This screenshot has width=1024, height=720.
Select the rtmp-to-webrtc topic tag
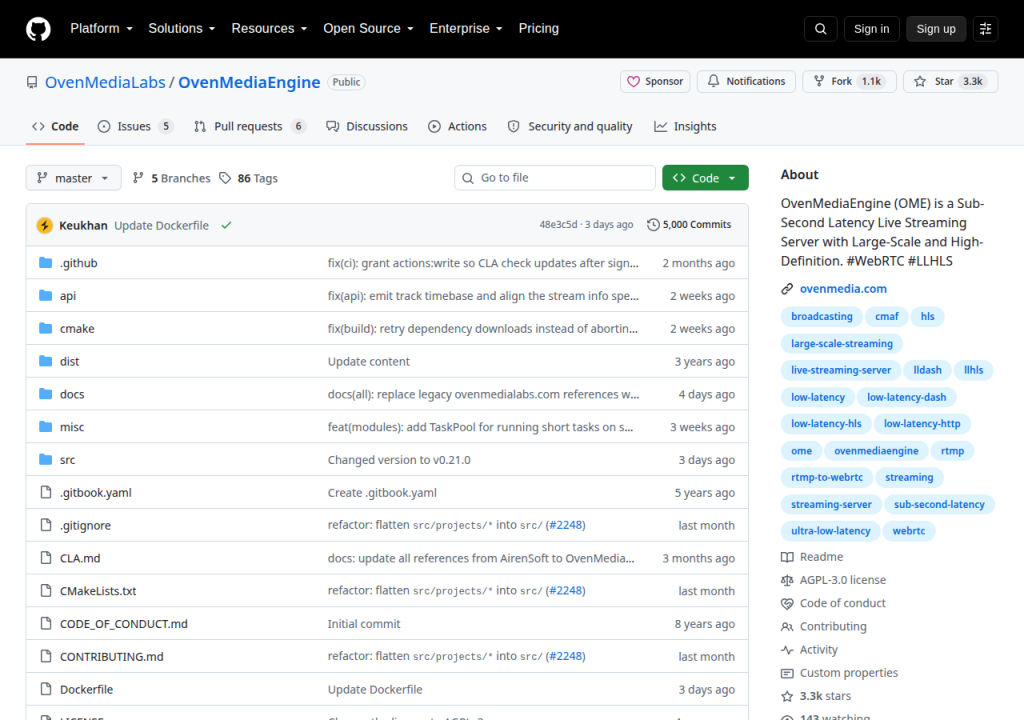pyautogui.click(x=827, y=477)
